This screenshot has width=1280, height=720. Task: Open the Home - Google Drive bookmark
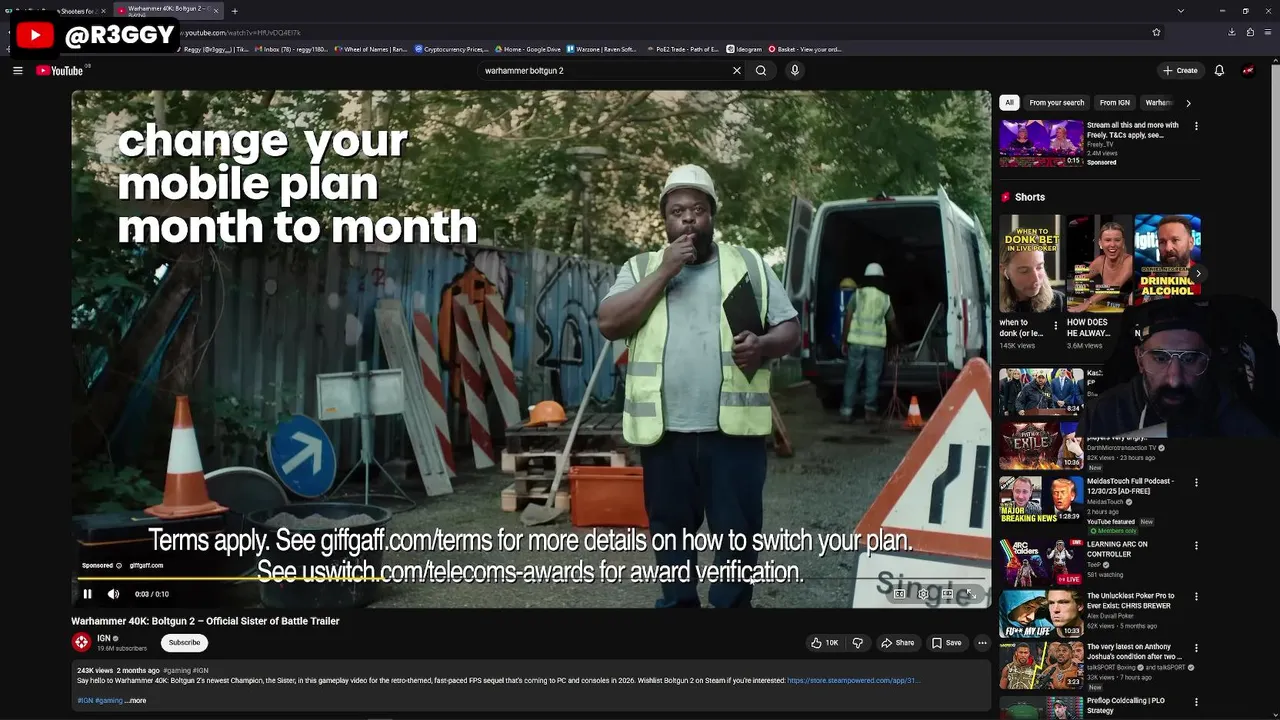tap(527, 49)
